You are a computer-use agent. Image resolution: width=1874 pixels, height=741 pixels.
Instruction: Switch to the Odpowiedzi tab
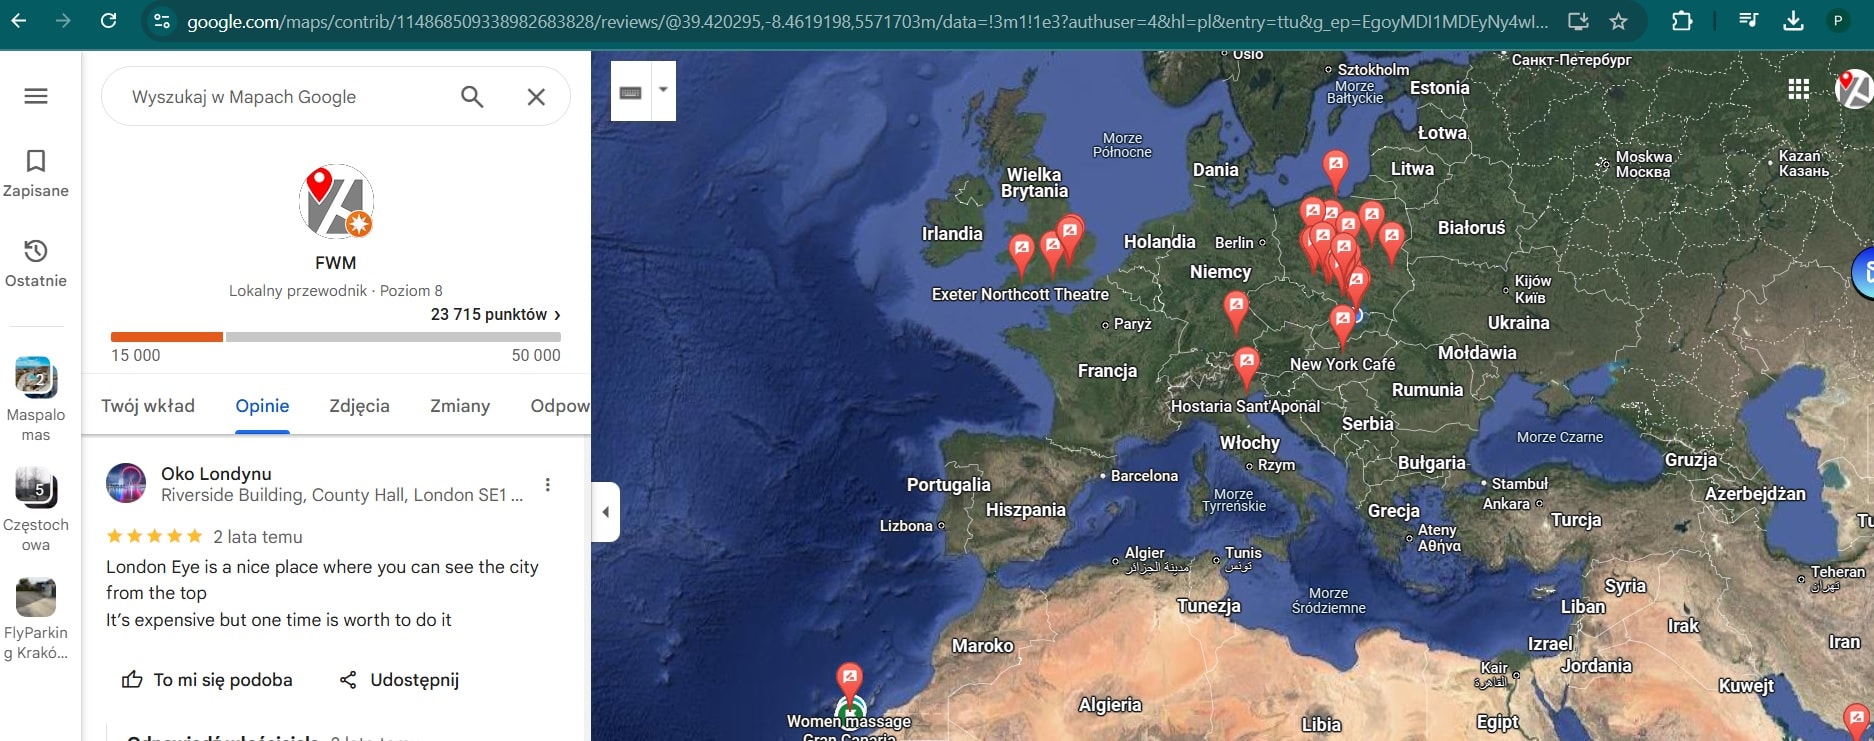tap(560, 406)
